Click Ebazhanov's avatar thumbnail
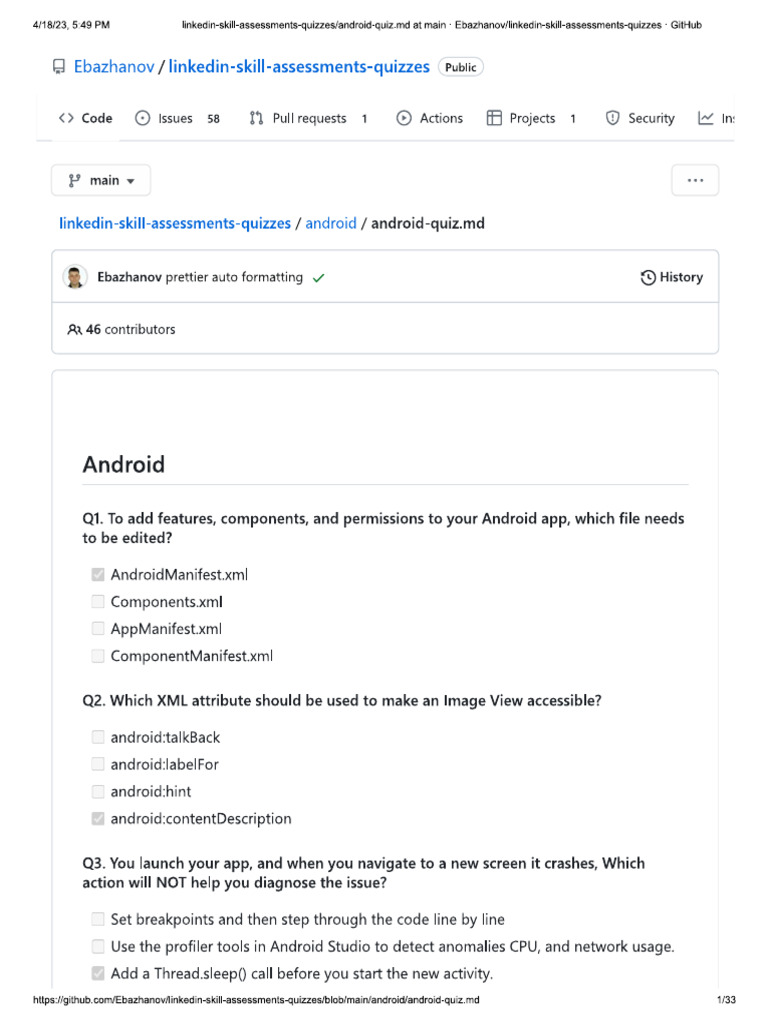This screenshot has width=768, height=1024. [x=75, y=277]
